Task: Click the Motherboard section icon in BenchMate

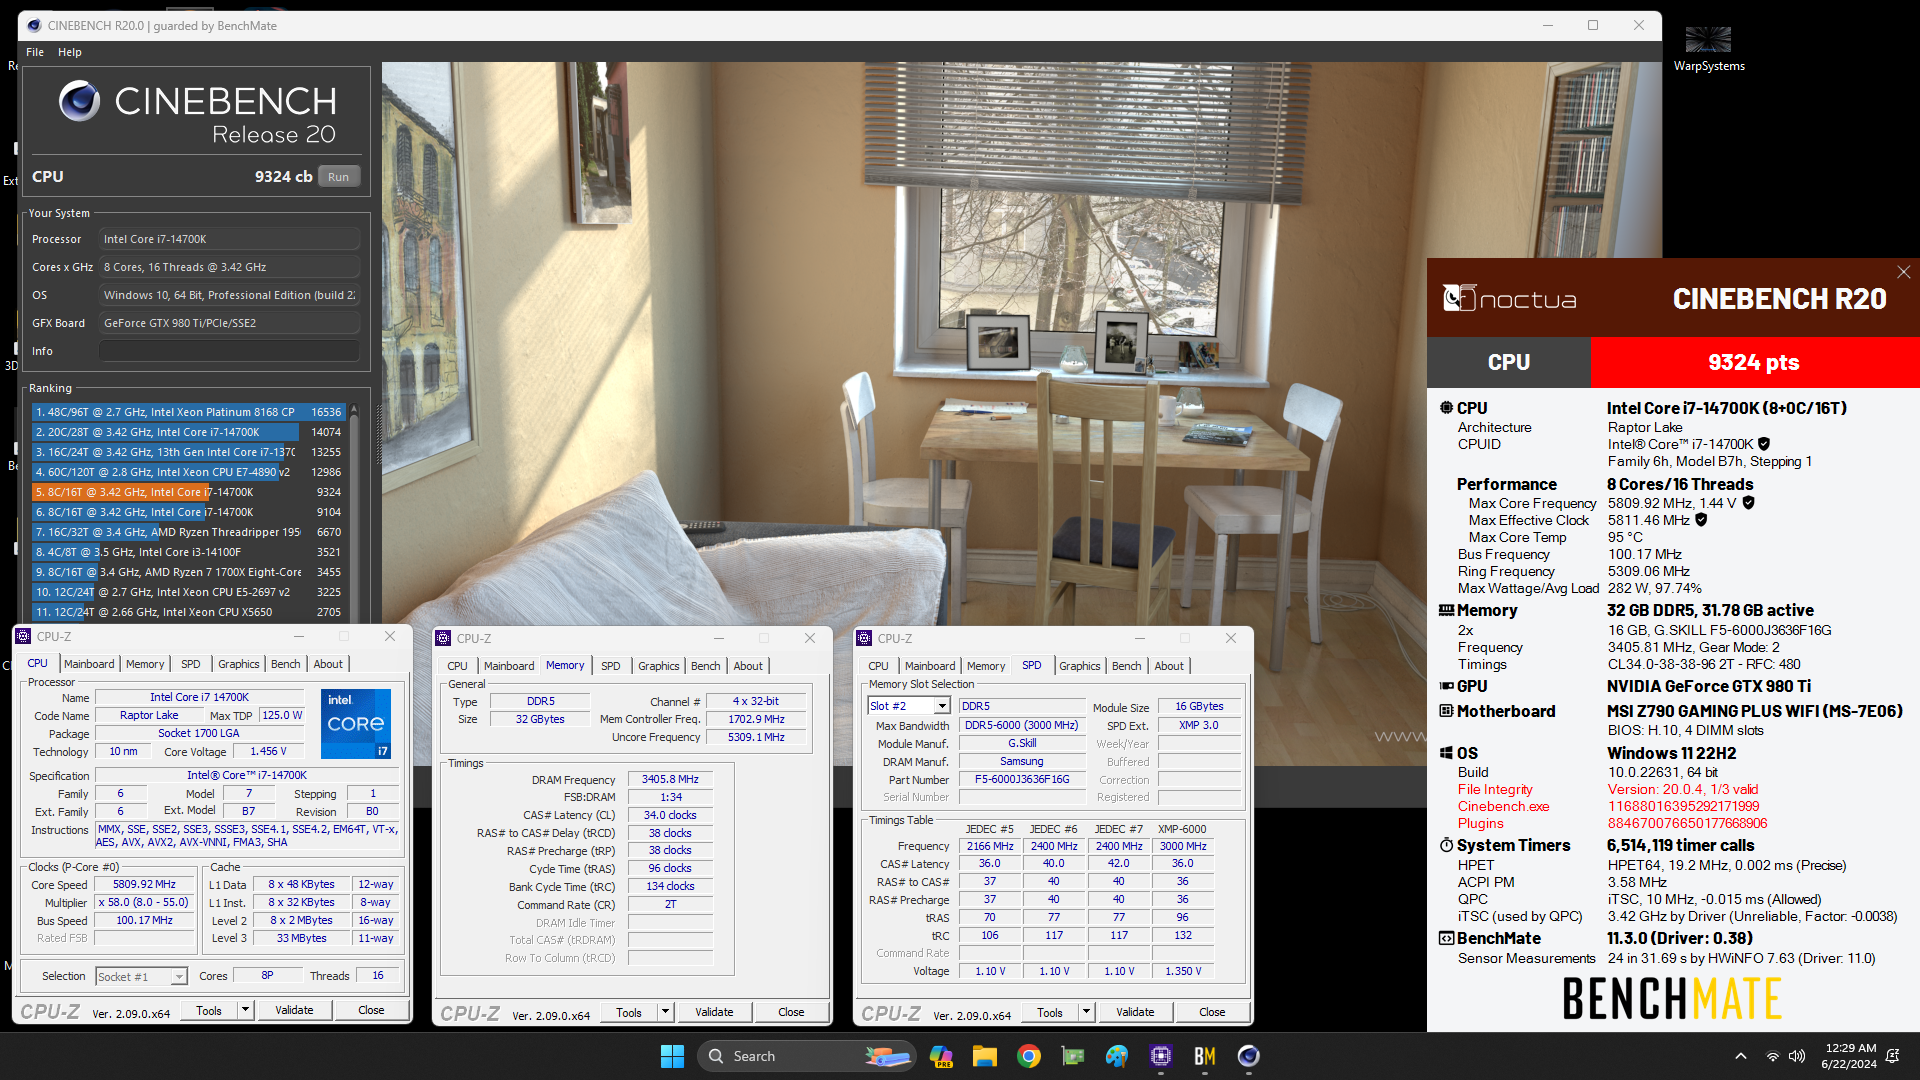Action: [1446, 711]
